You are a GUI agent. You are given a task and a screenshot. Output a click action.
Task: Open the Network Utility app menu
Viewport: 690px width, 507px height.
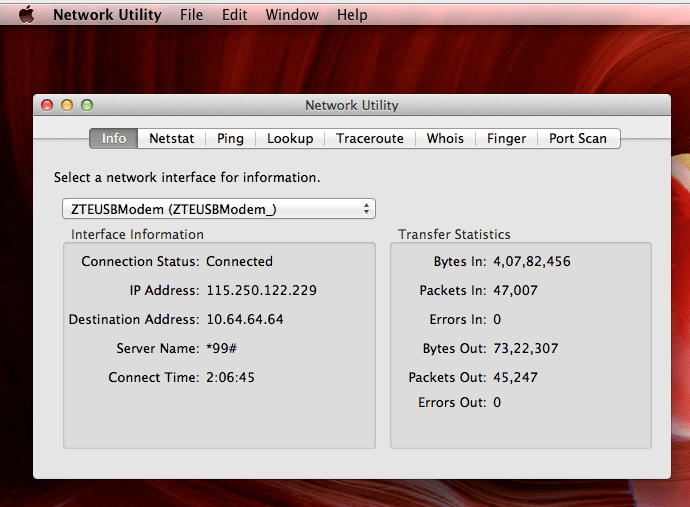pos(107,15)
